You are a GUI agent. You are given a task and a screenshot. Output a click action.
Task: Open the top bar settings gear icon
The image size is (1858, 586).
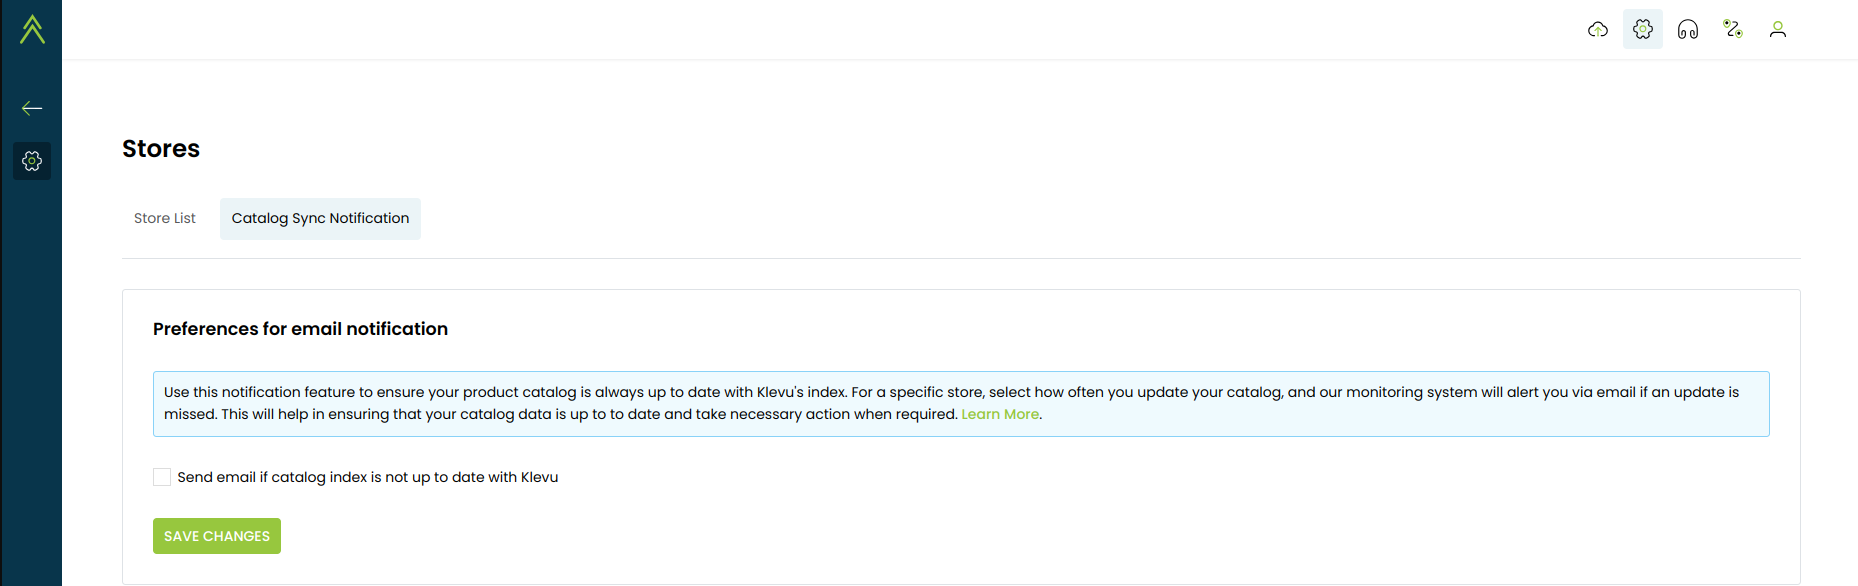pos(1643,30)
